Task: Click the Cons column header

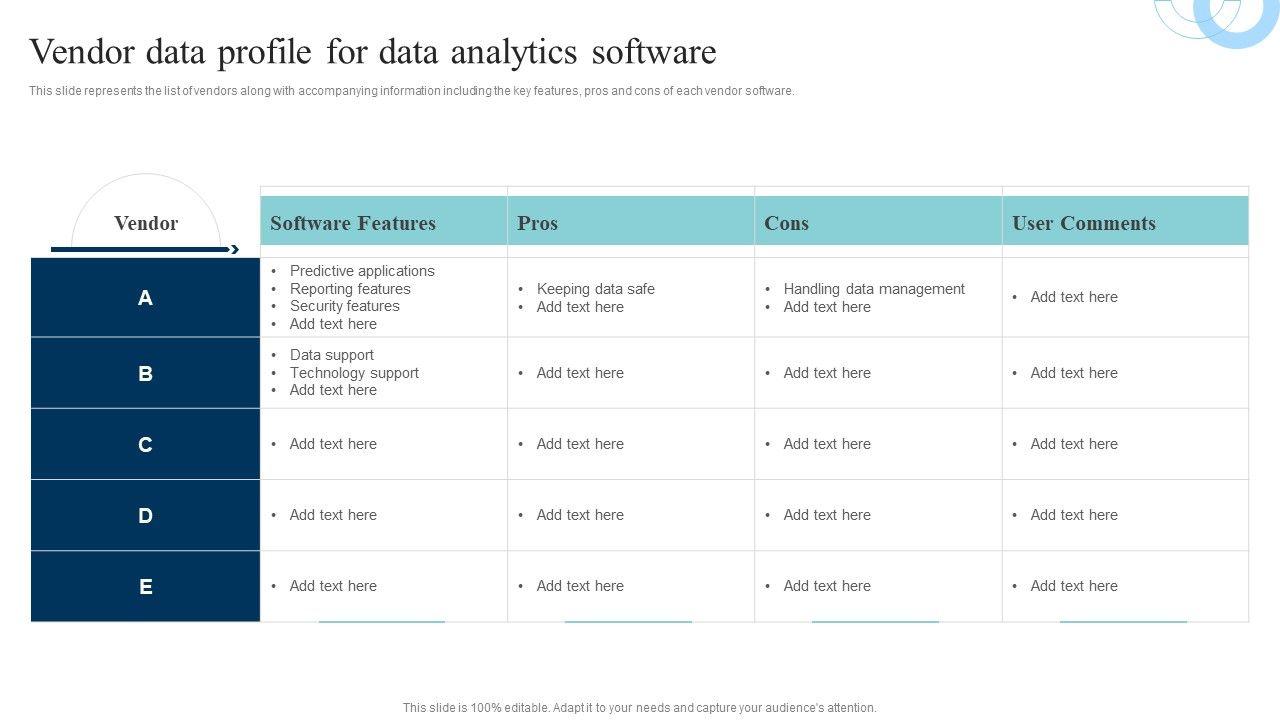Action: (x=787, y=223)
